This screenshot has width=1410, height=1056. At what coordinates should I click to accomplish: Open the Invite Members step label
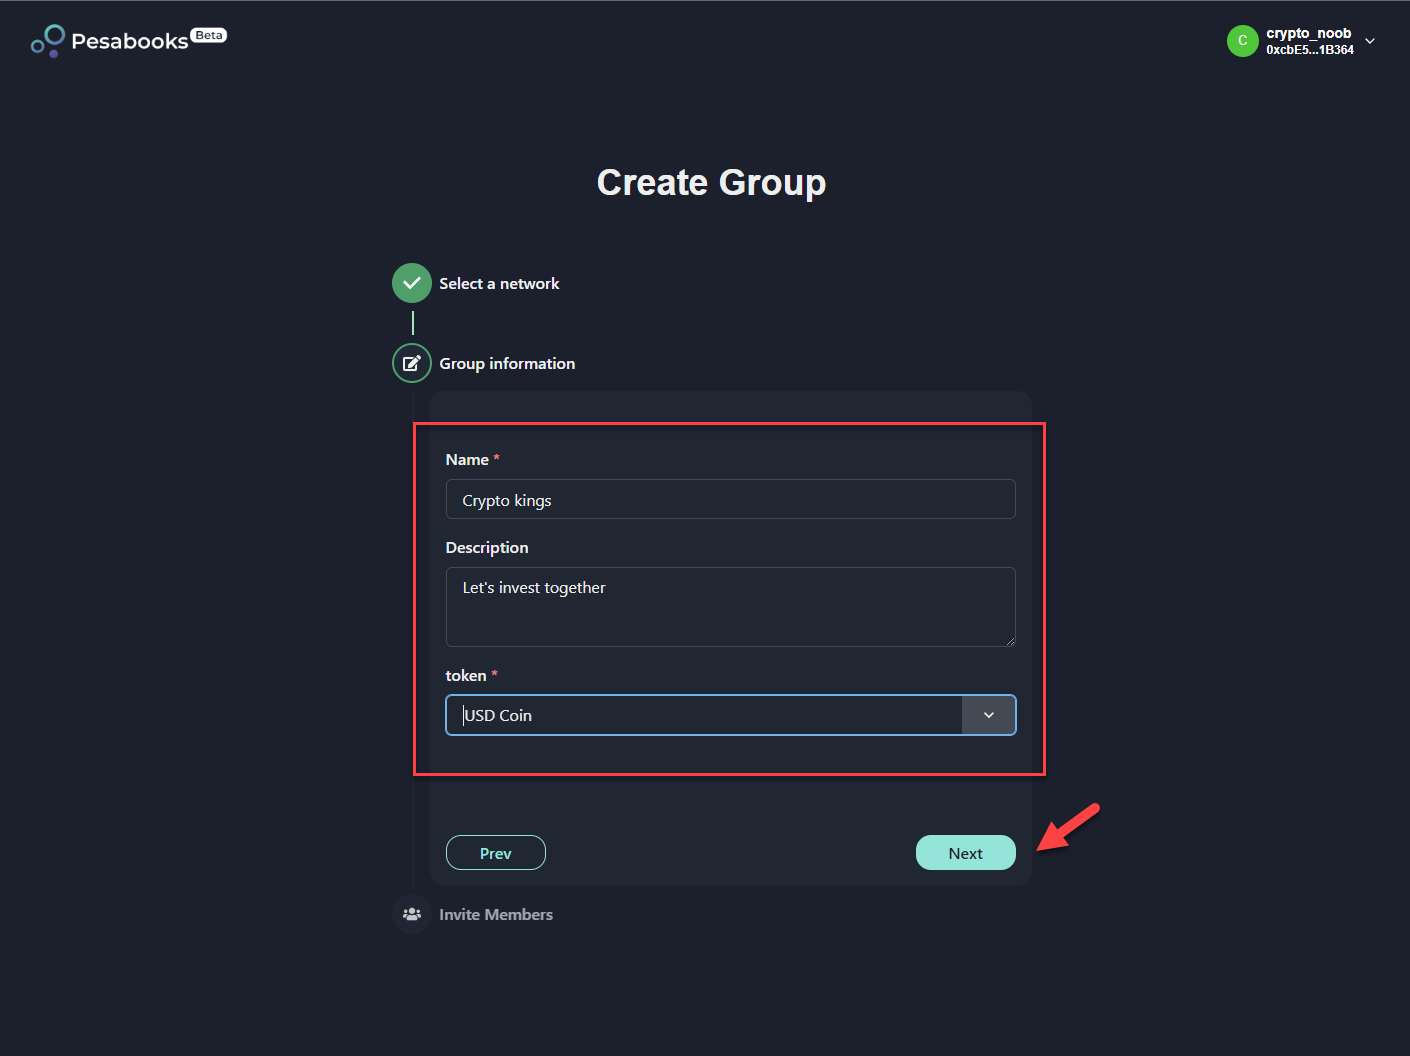496,914
